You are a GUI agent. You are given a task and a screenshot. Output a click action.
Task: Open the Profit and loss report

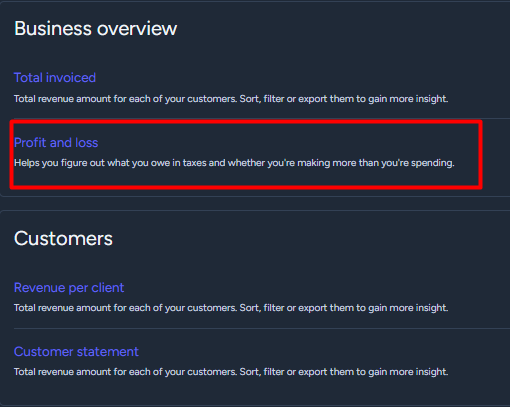[x=56, y=143]
